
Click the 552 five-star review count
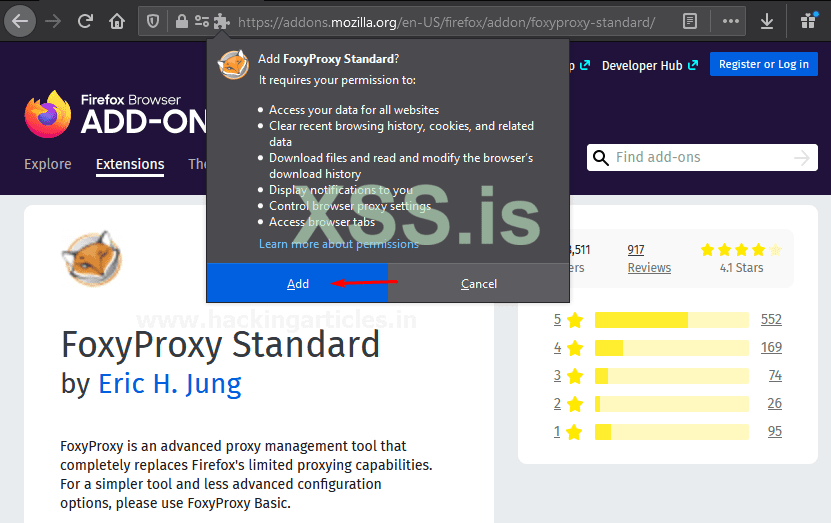pyautogui.click(x=771, y=320)
